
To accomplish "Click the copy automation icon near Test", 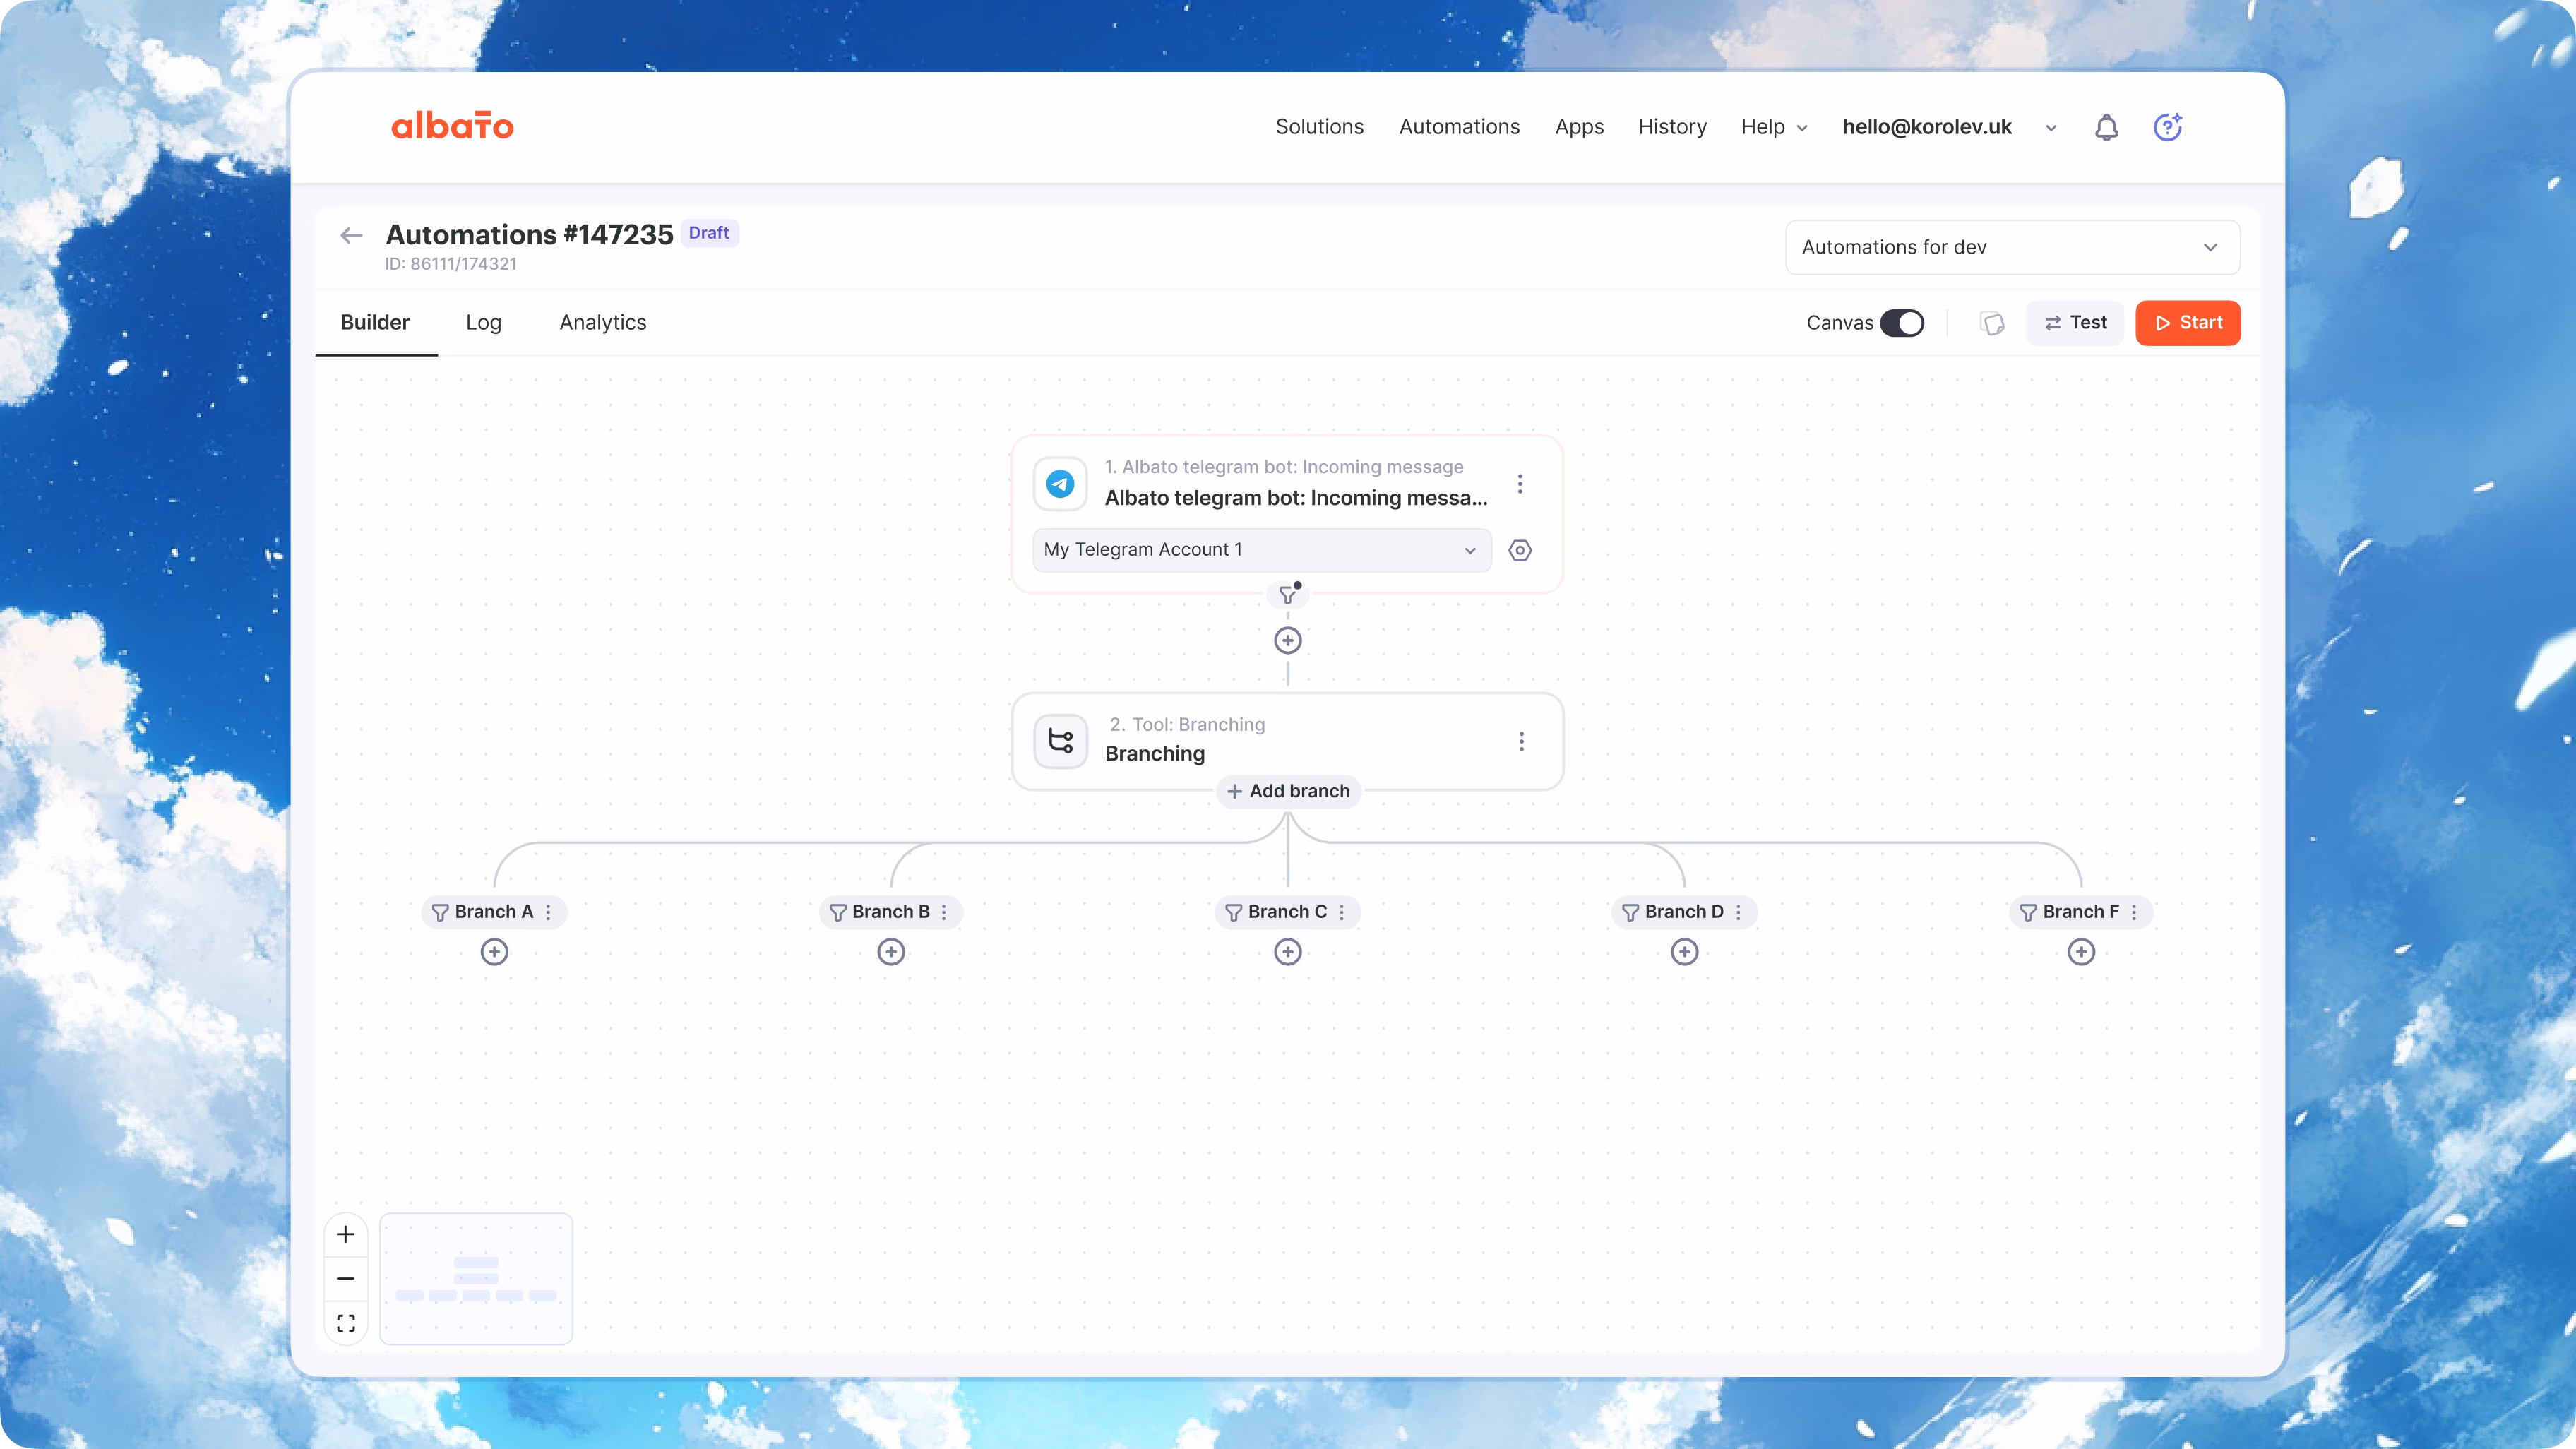I will coord(1992,323).
